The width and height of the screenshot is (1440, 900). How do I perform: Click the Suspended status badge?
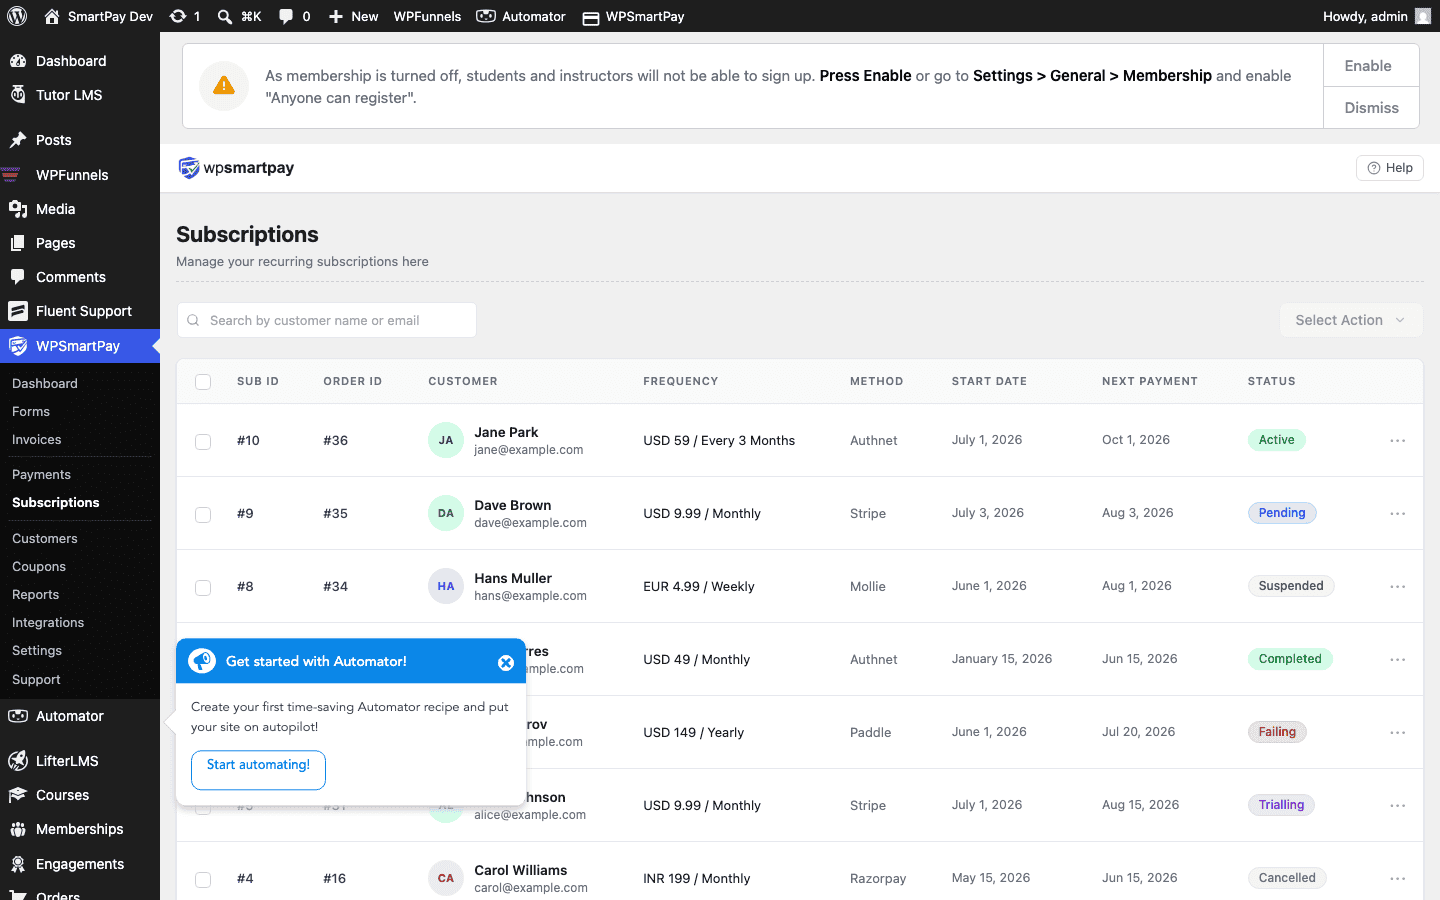tap(1291, 586)
